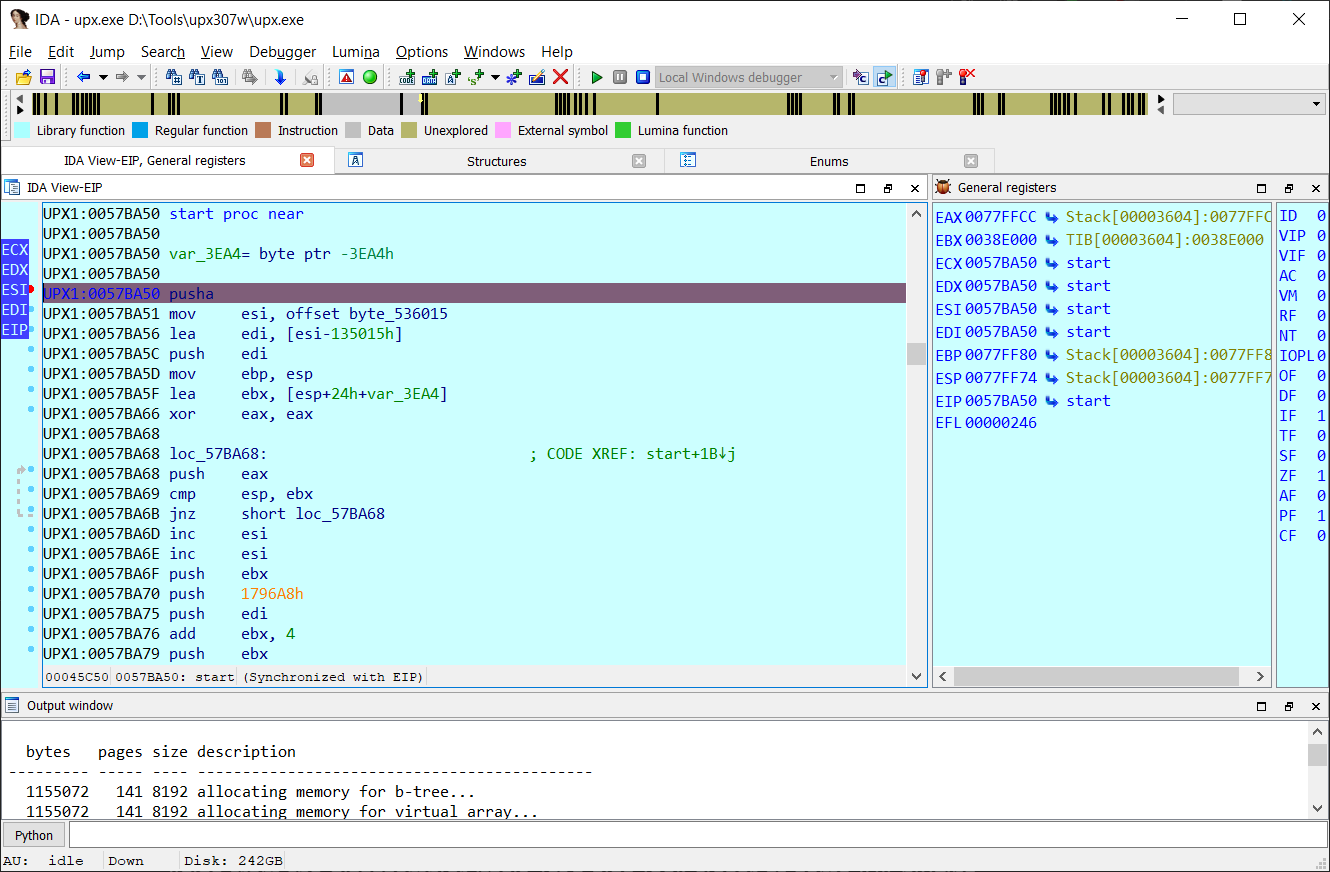
Task: Click the blue asterisk array icon
Action: point(514,77)
